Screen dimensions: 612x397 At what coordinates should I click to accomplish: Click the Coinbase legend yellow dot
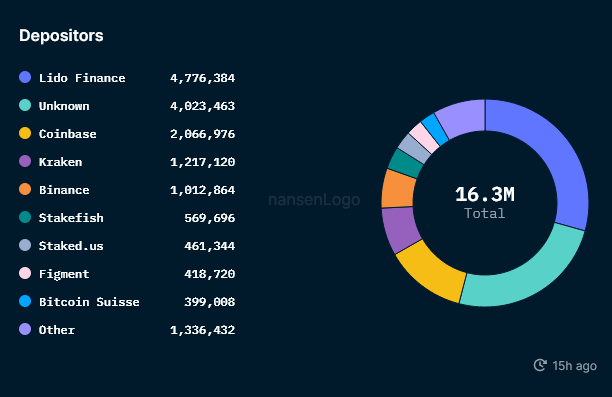point(25,133)
